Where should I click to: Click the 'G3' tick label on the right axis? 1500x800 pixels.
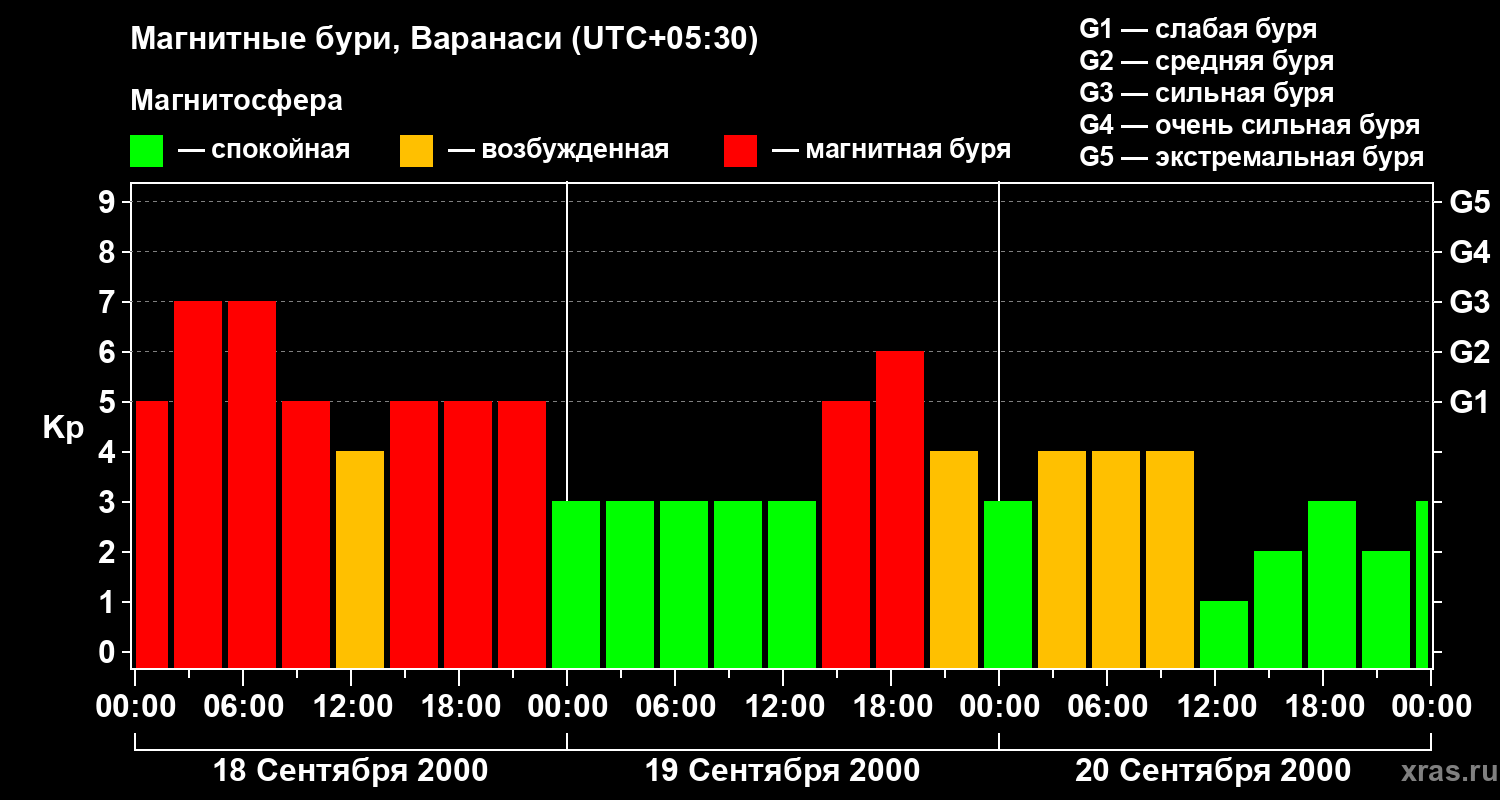click(1469, 302)
